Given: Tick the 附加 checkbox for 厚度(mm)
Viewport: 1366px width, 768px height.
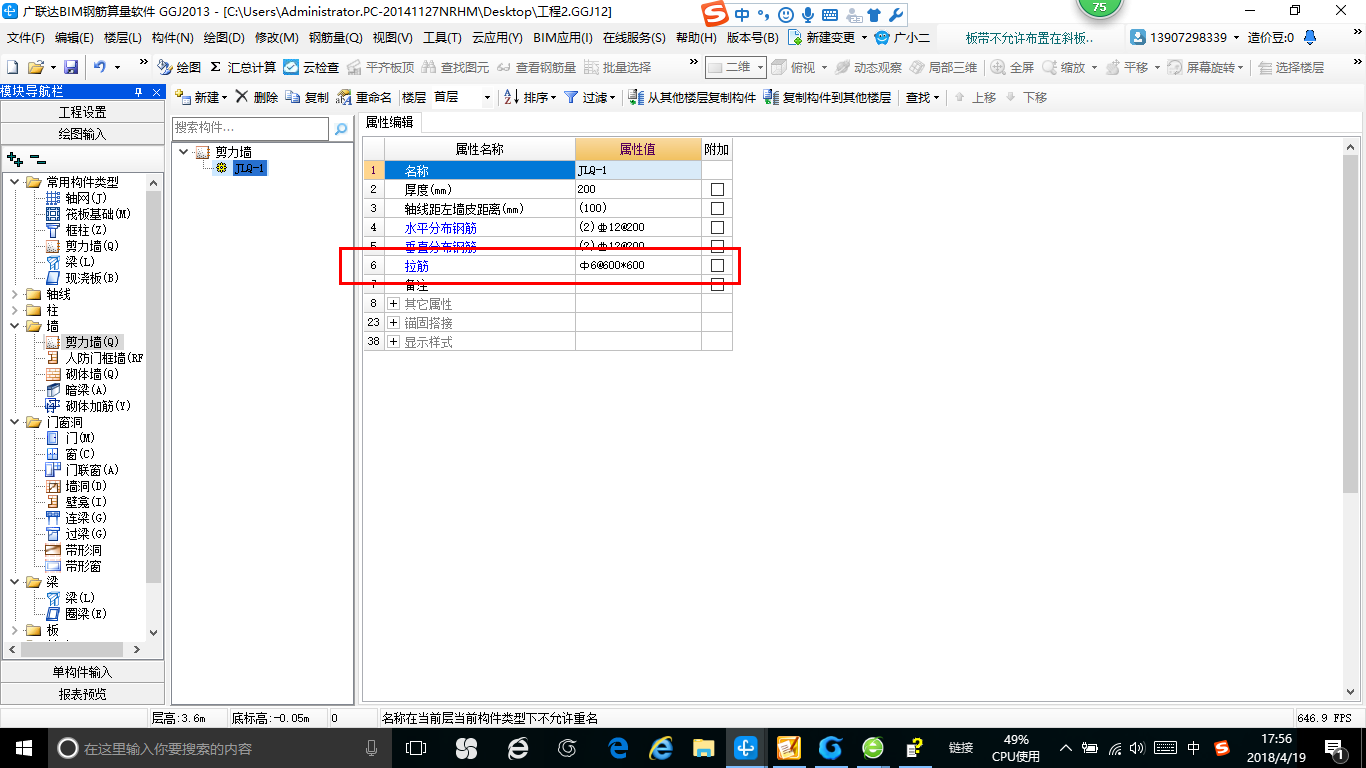Looking at the screenshot, I should tap(717, 189).
